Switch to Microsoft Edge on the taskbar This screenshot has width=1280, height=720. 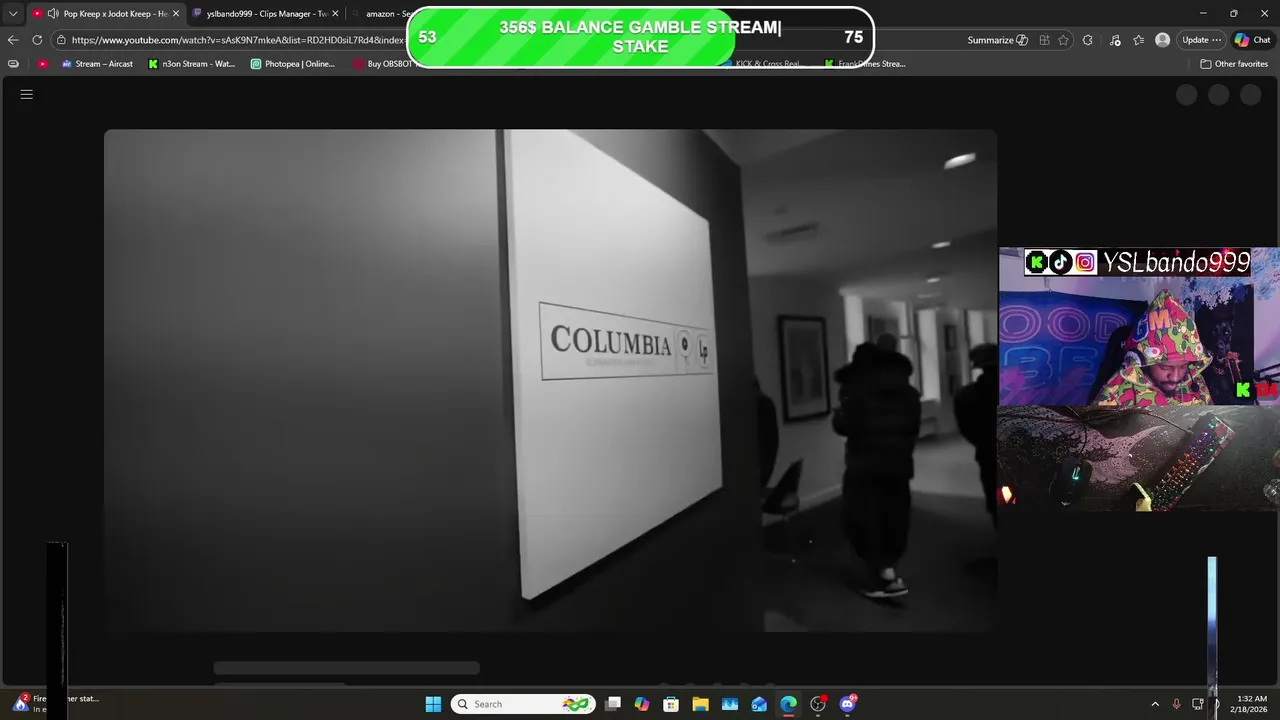(x=789, y=704)
